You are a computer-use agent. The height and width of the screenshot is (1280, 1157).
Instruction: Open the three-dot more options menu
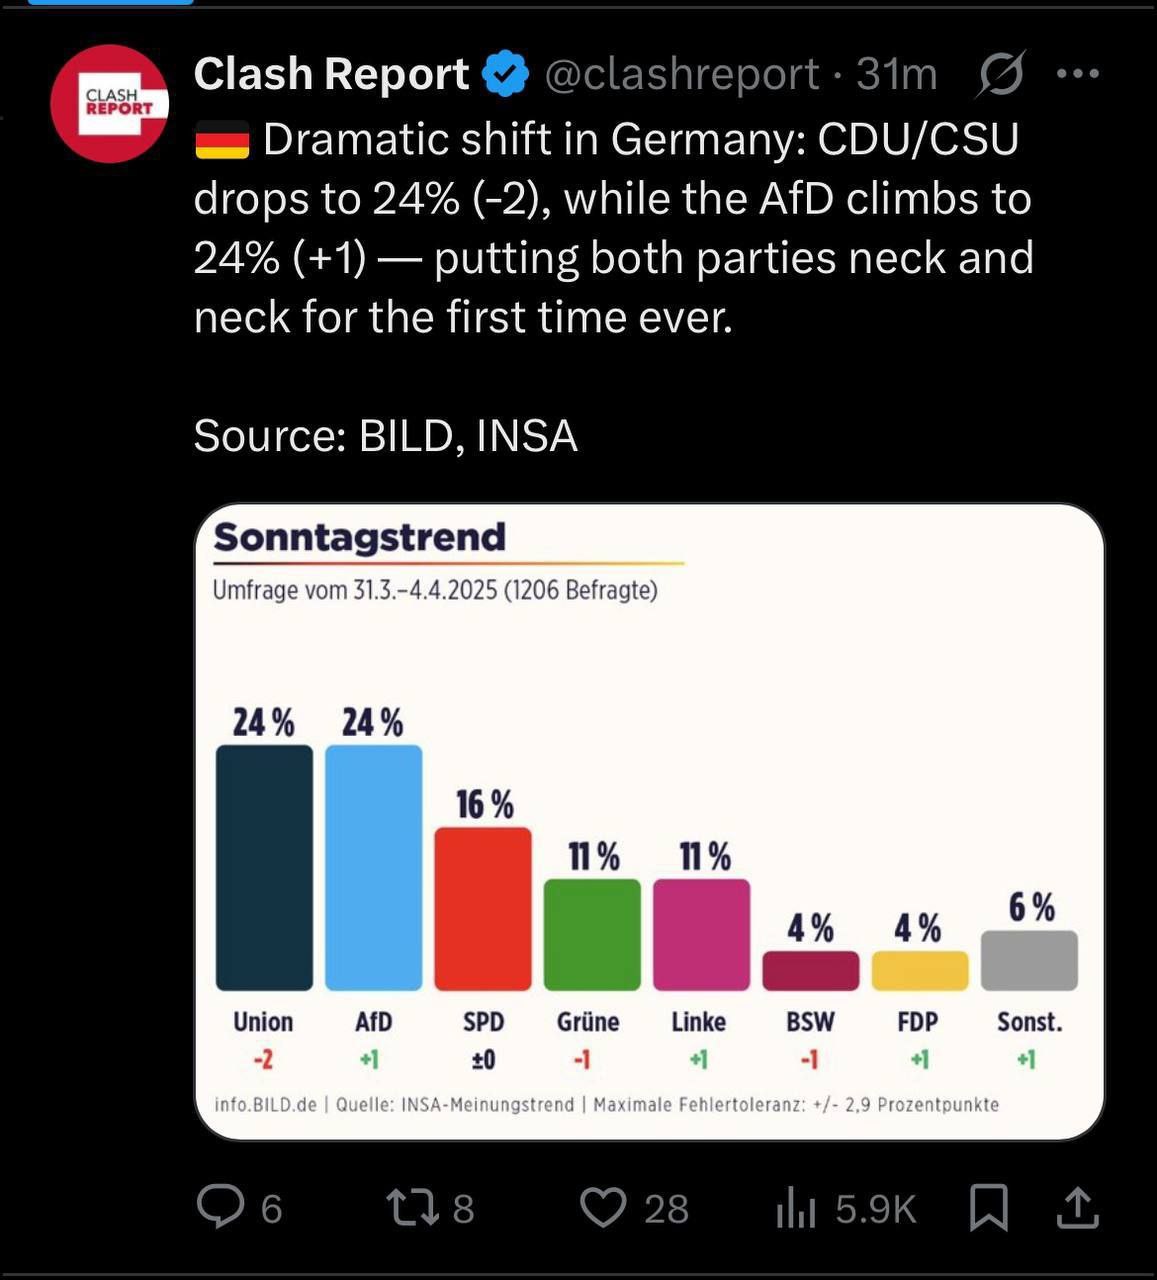pyautogui.click(x=1078, y=74)
